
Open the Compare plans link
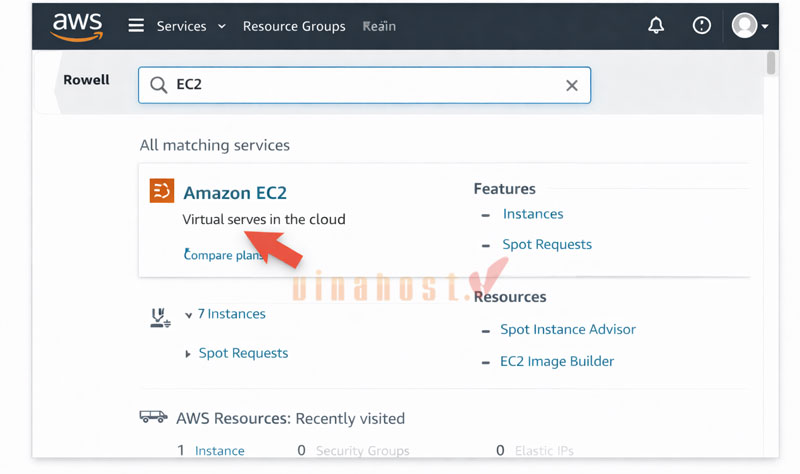click(x=224, y=255)
